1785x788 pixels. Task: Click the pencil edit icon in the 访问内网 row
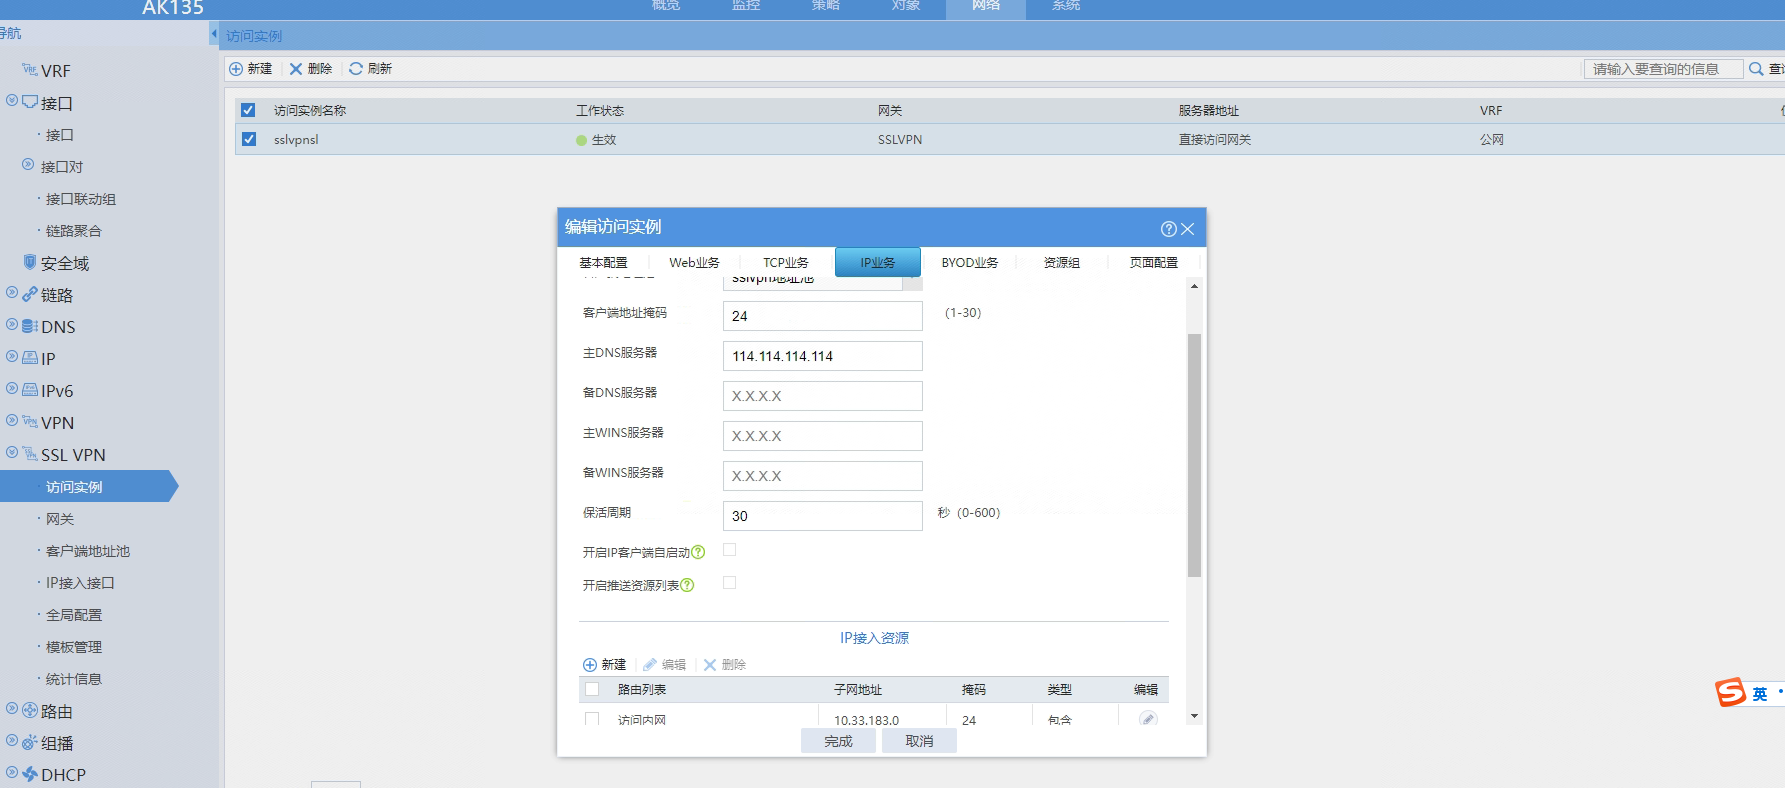click(1148, 719)
